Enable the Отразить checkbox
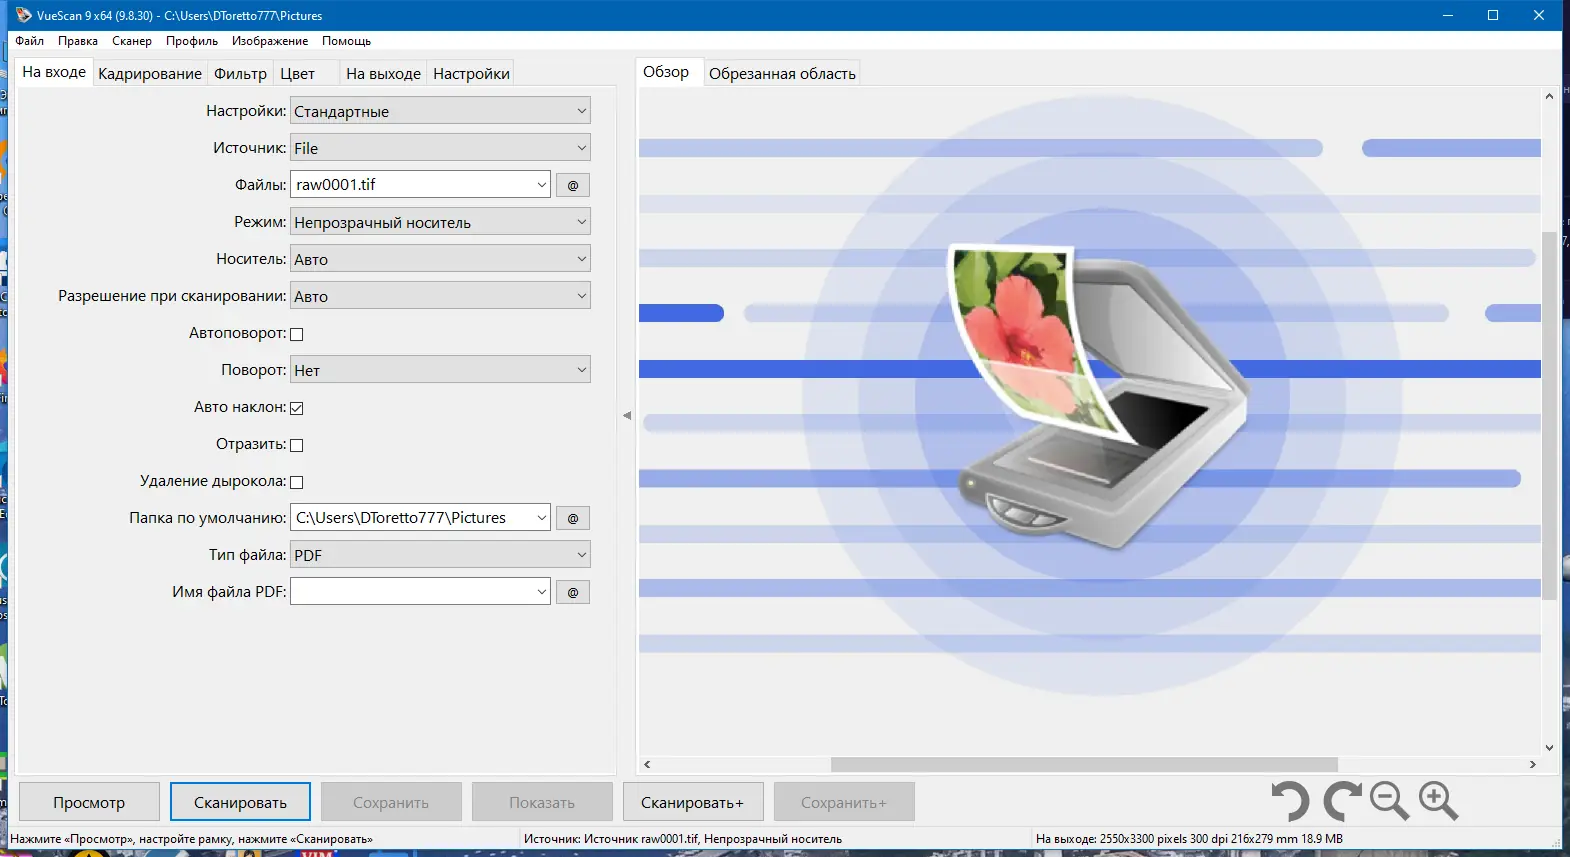 point(297,445)
